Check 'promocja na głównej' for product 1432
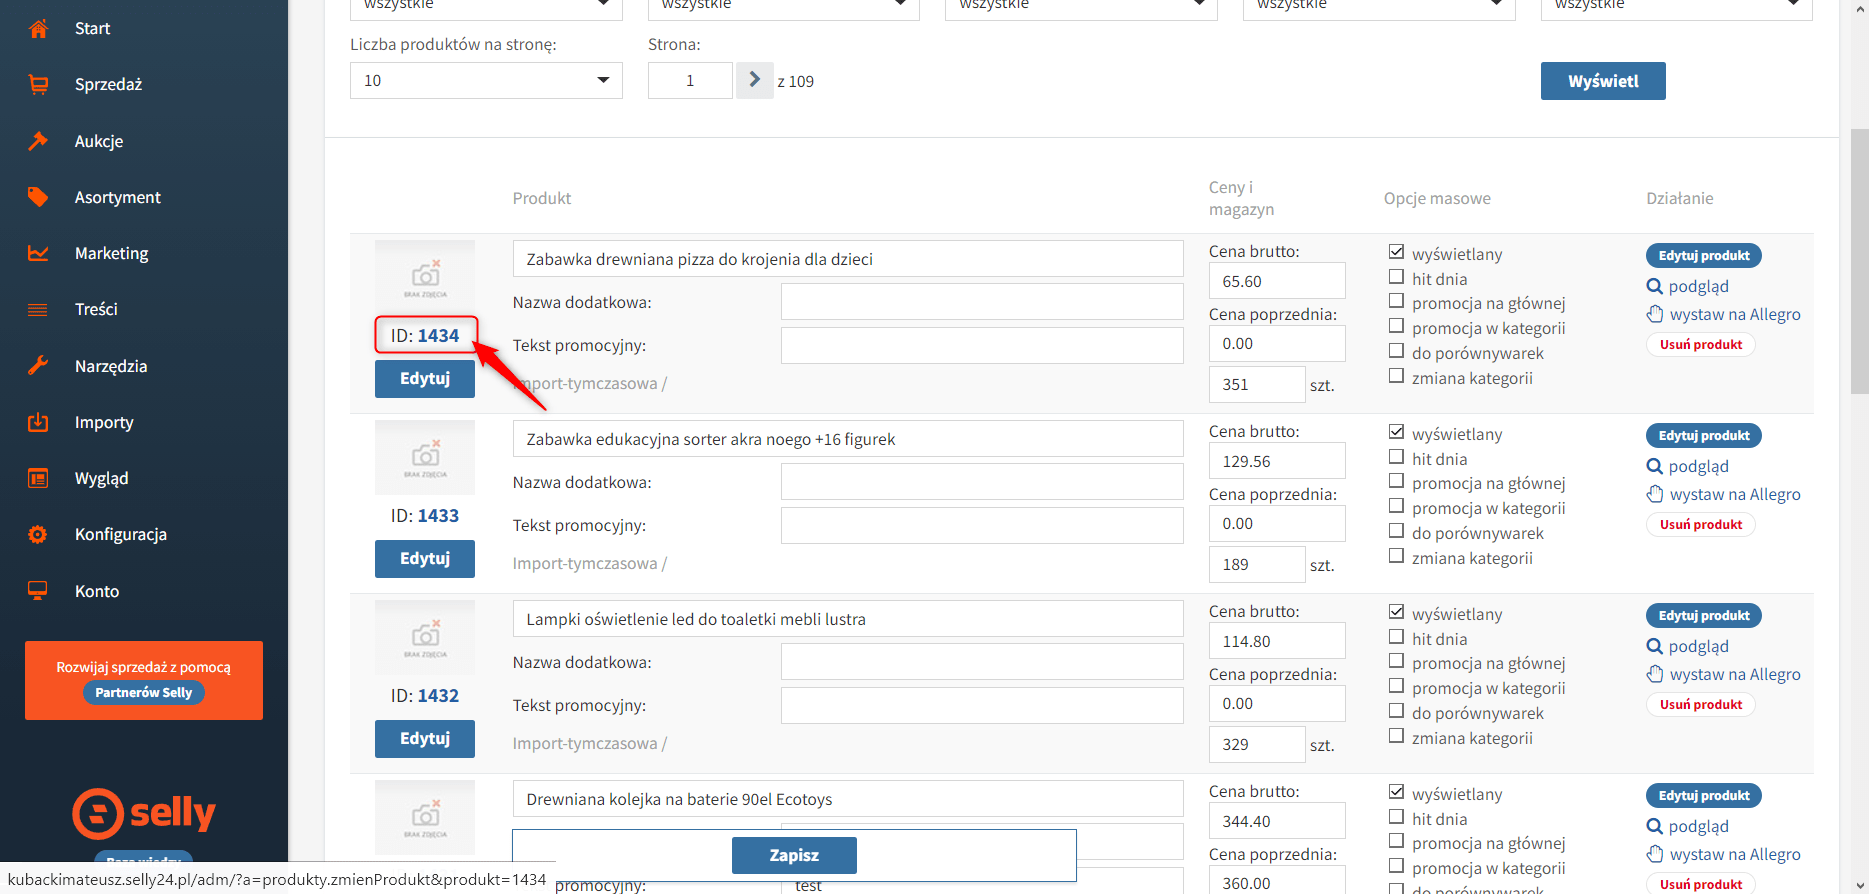This screenshot has height=894, width=1869. tap(1396, 661)
